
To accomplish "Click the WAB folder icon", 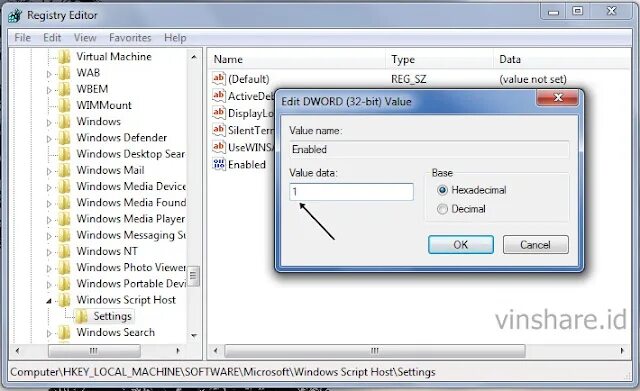I will (x=64, y=73).
